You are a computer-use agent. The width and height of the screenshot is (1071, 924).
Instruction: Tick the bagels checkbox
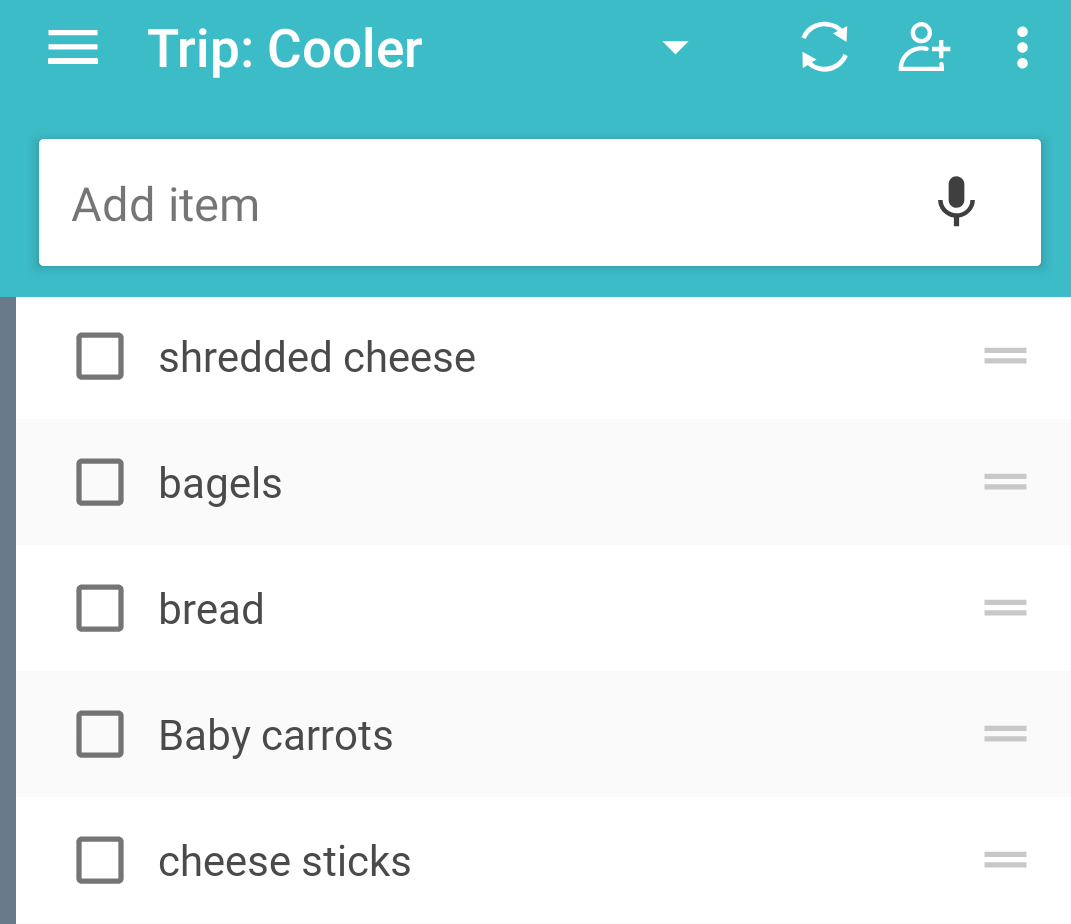pyautogui.click(x=100, y=482)
